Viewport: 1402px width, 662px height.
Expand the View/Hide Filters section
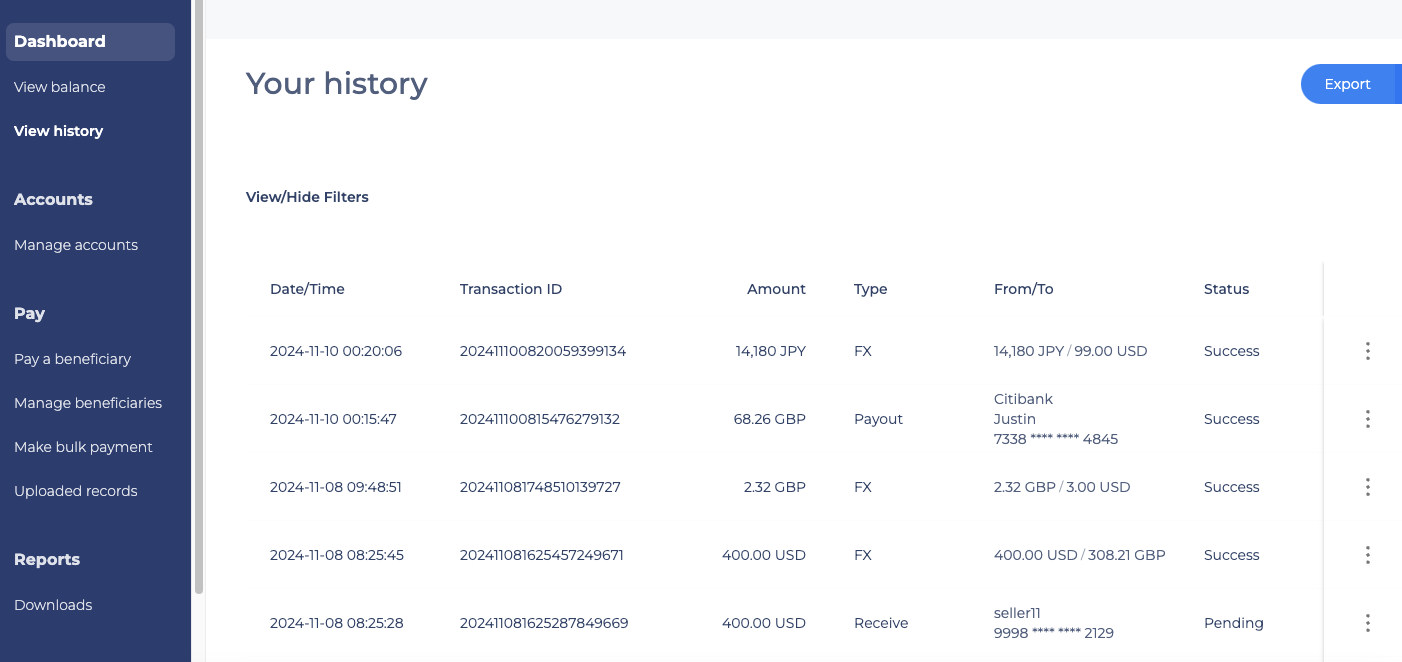click(307, 197)
